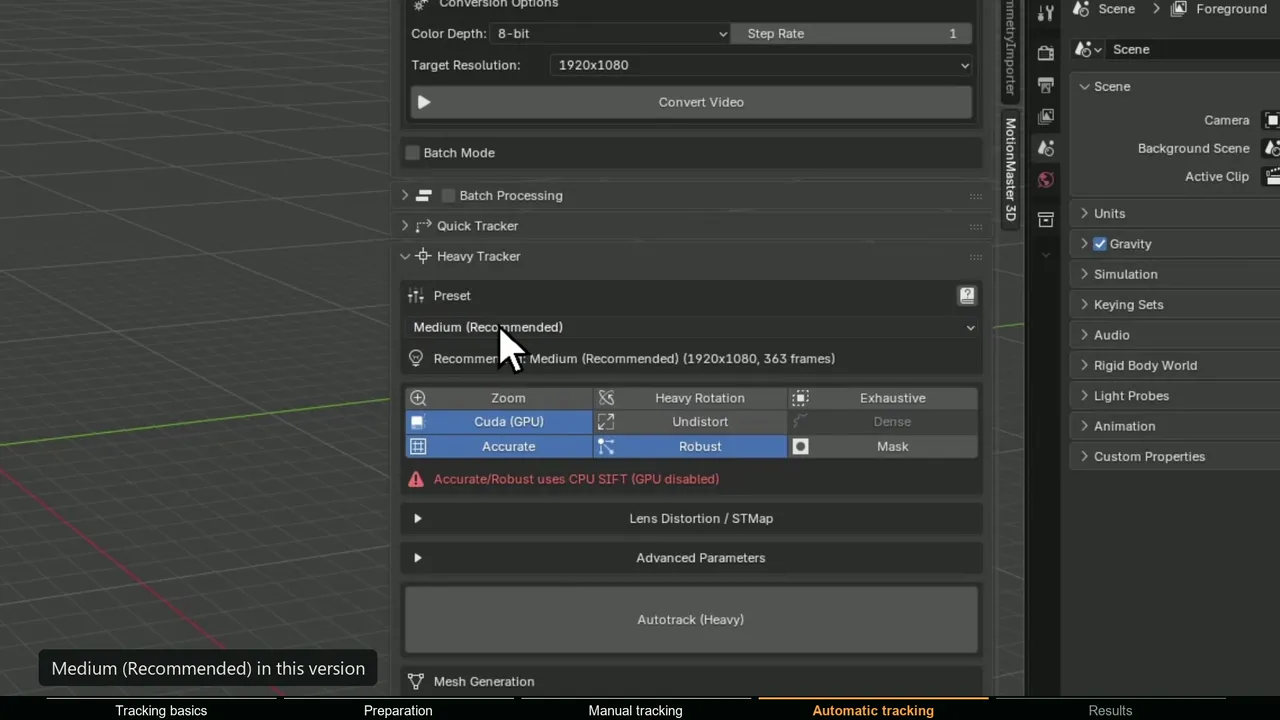
Task: Click the Preset help book icon
Action: click(x=967, y=296)
